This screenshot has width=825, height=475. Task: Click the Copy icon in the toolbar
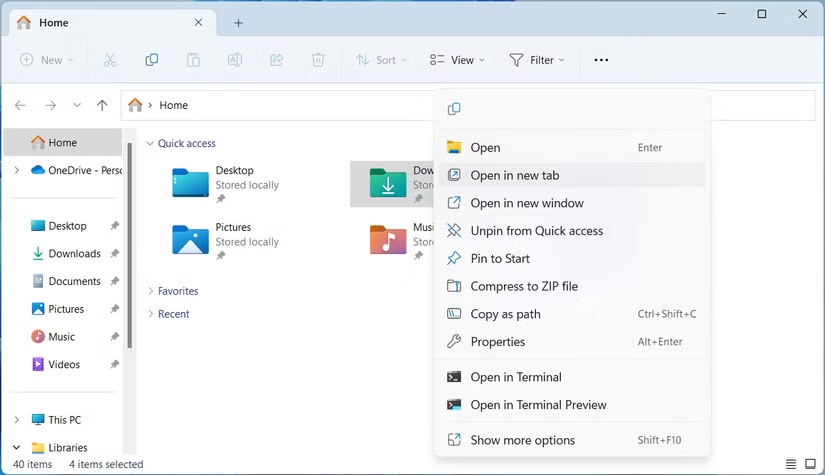[x=152, y=60]
